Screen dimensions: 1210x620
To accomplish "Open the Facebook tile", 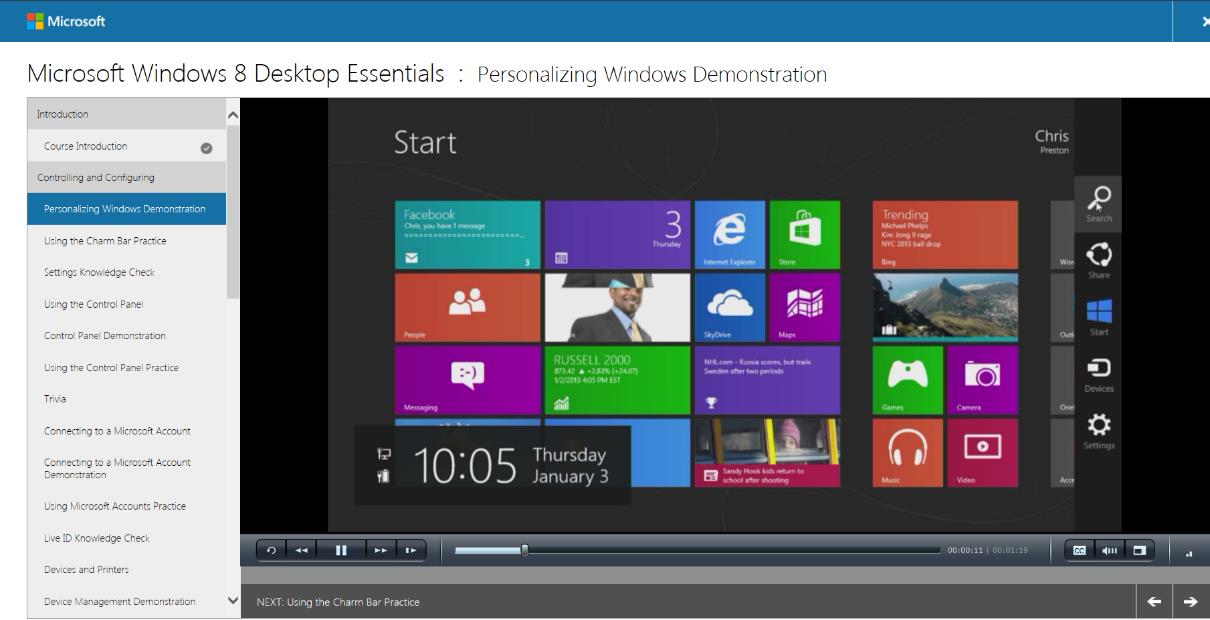I will (x=468, y=235).
